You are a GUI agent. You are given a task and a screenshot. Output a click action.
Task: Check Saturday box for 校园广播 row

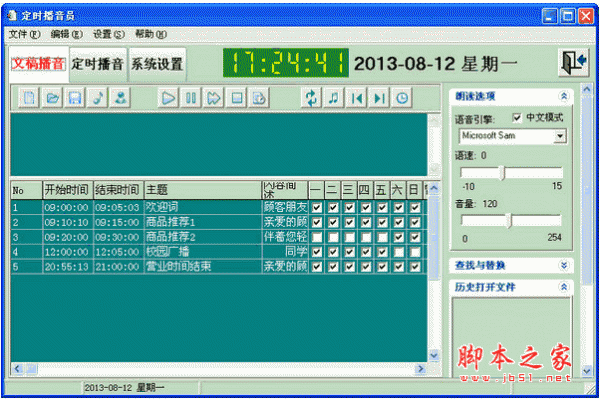point(398,252)
